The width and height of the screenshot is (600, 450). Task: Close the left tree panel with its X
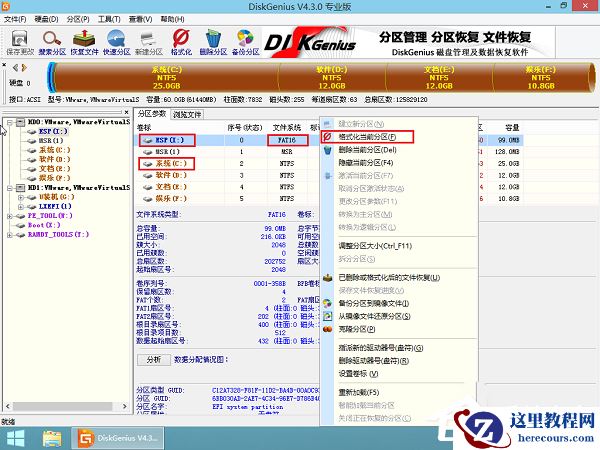click(x=126, y=112)
